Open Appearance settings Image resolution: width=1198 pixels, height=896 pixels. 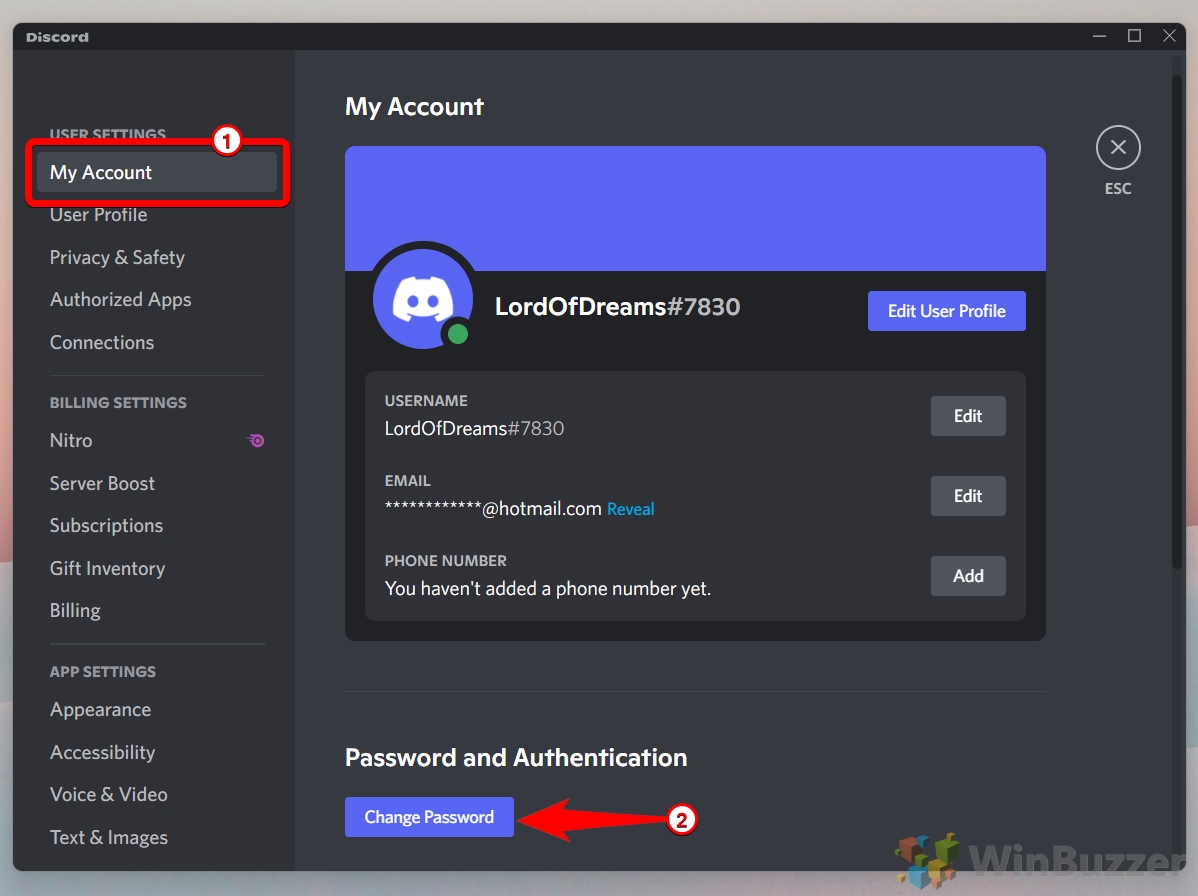point(100,710)
